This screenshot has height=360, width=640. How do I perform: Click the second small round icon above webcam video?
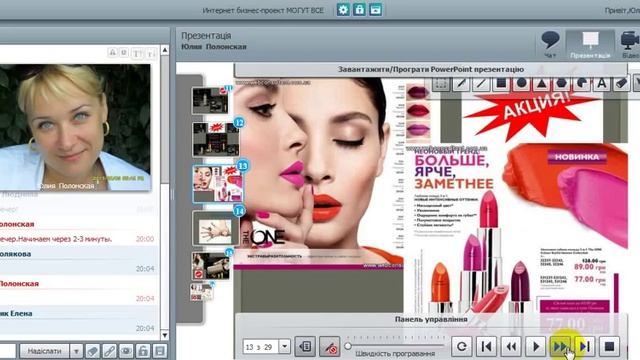[x=124, y=53]
